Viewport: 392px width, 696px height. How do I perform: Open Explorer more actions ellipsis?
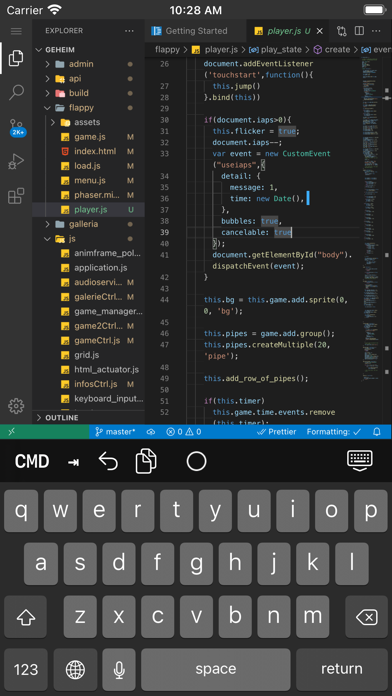[129, 31]
